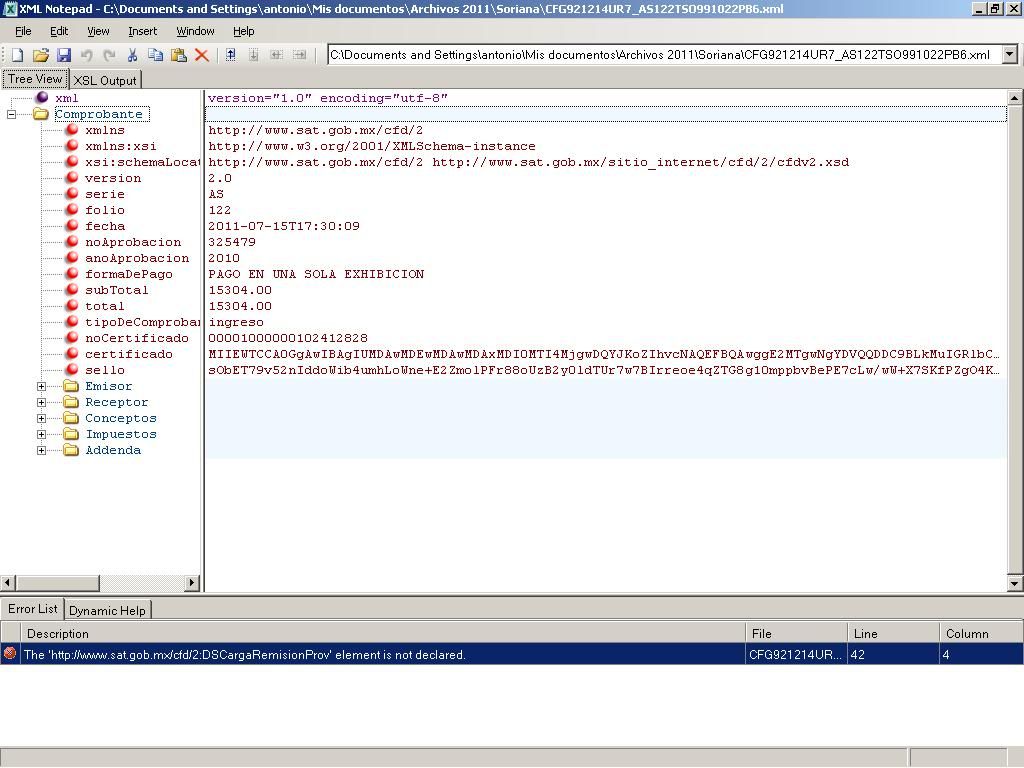Image resolution: width=1024 pixels, height=768 pixels.
Task: Click the Paste toolbar icon
Action: (x=178, y=55)
